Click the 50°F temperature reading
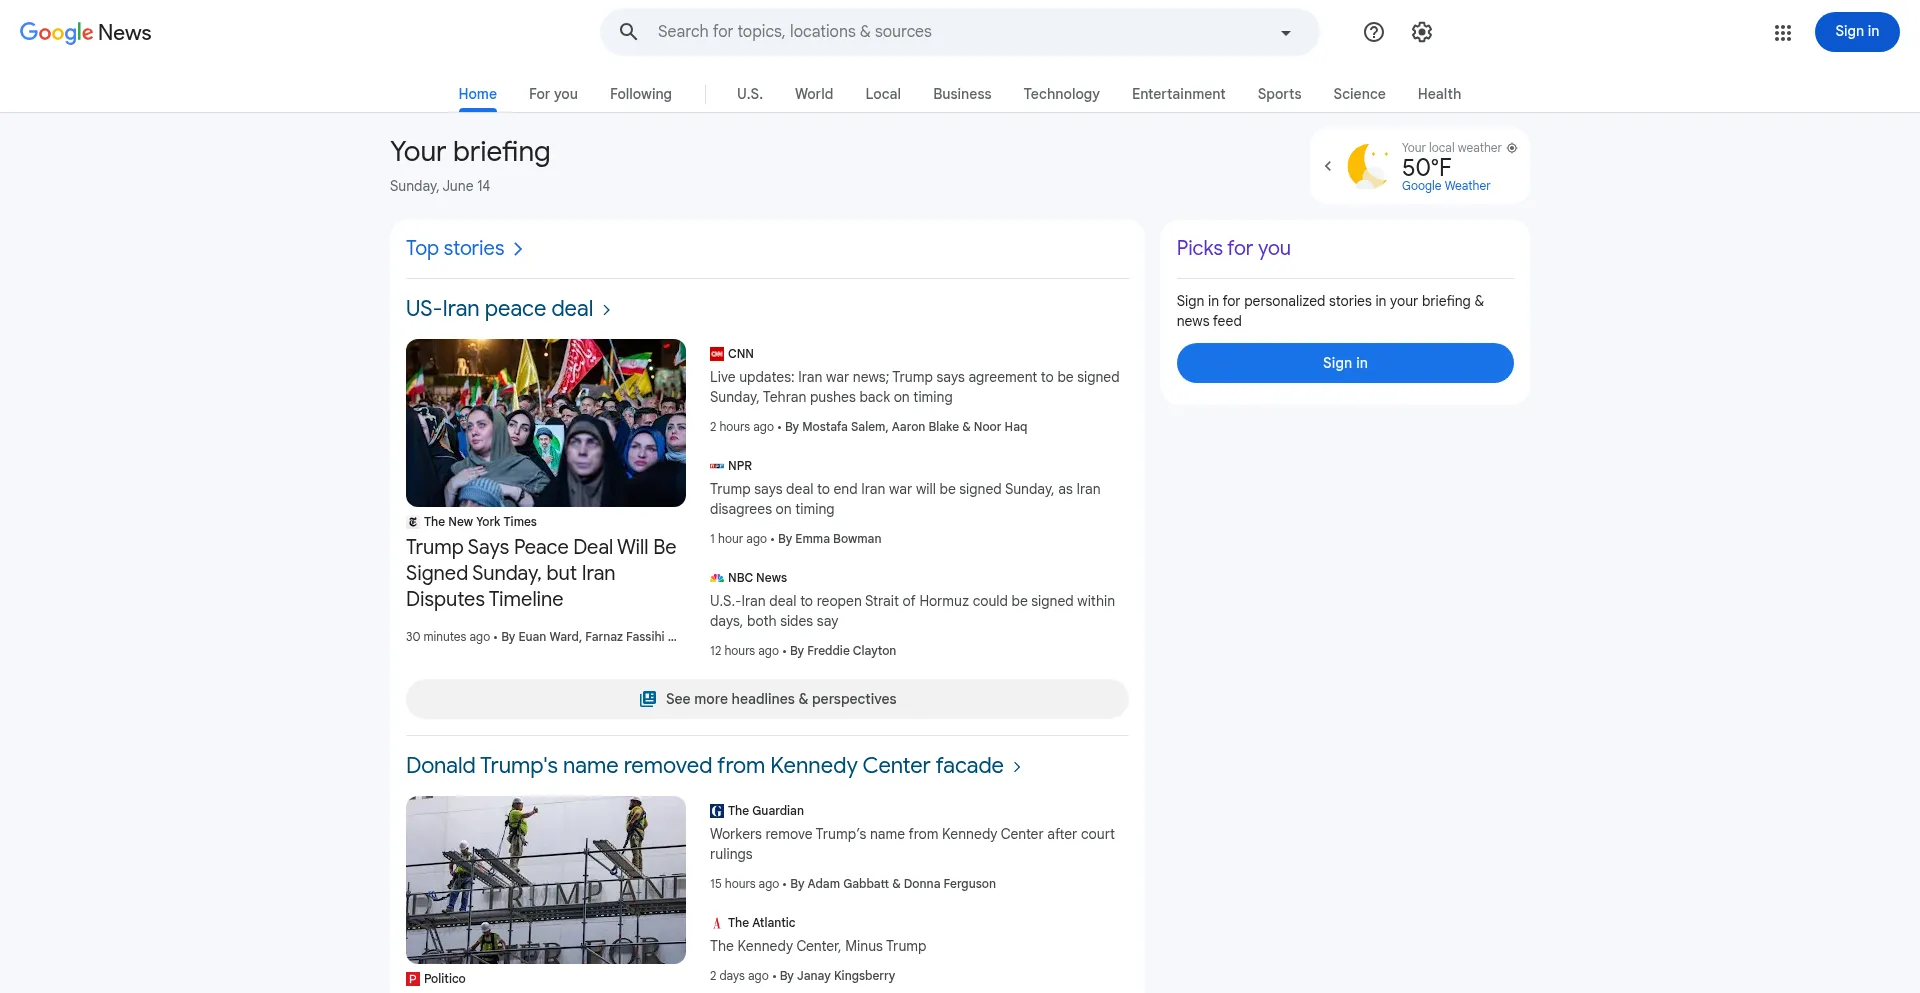Screen dimensions: 1920x993 1427,167
